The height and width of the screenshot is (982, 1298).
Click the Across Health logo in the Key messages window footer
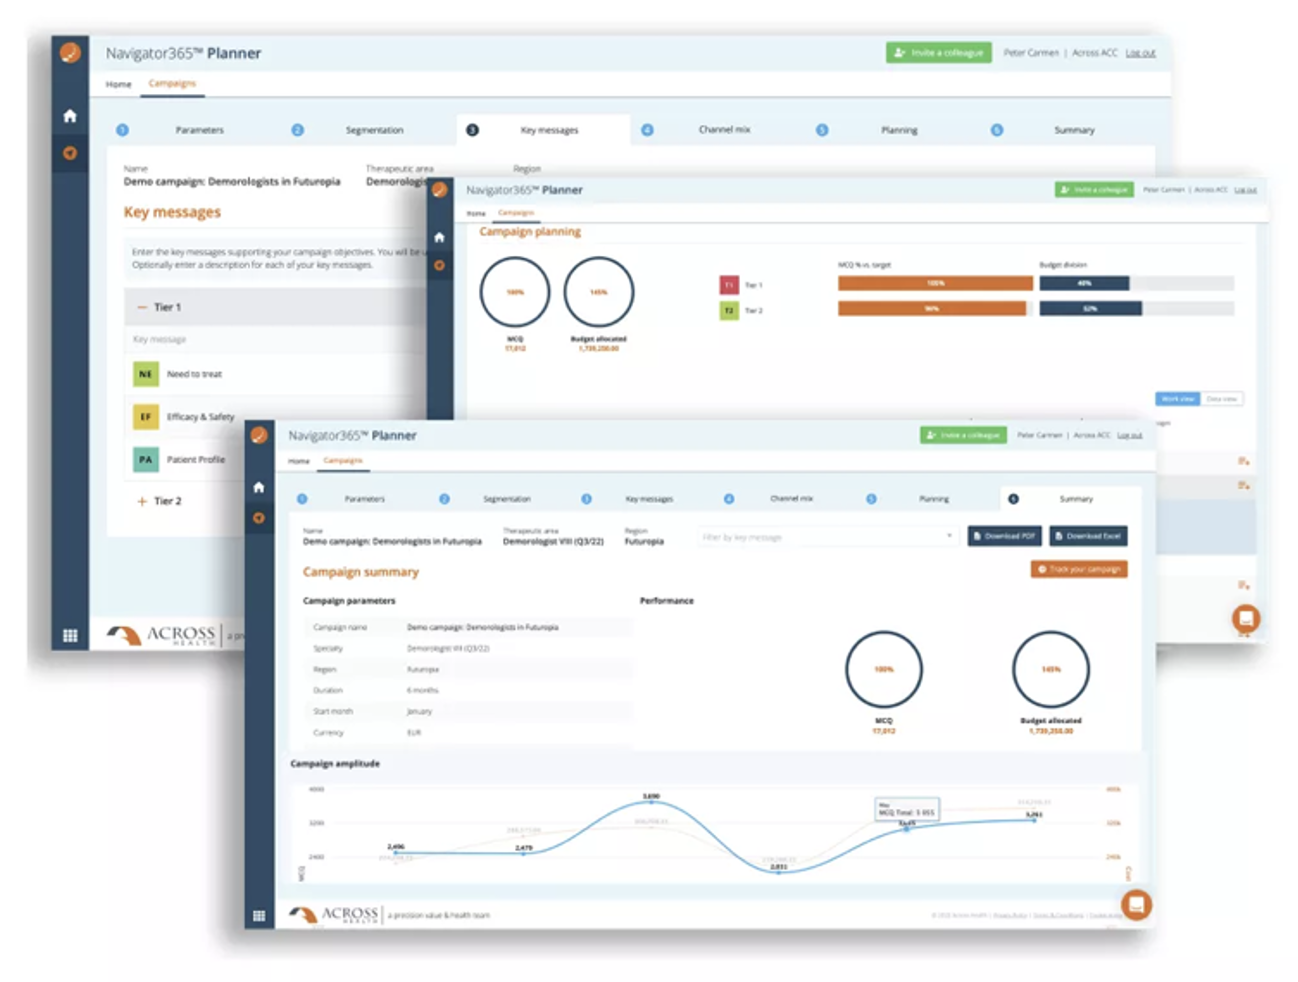pyautogui.click(x=162, y=635)
